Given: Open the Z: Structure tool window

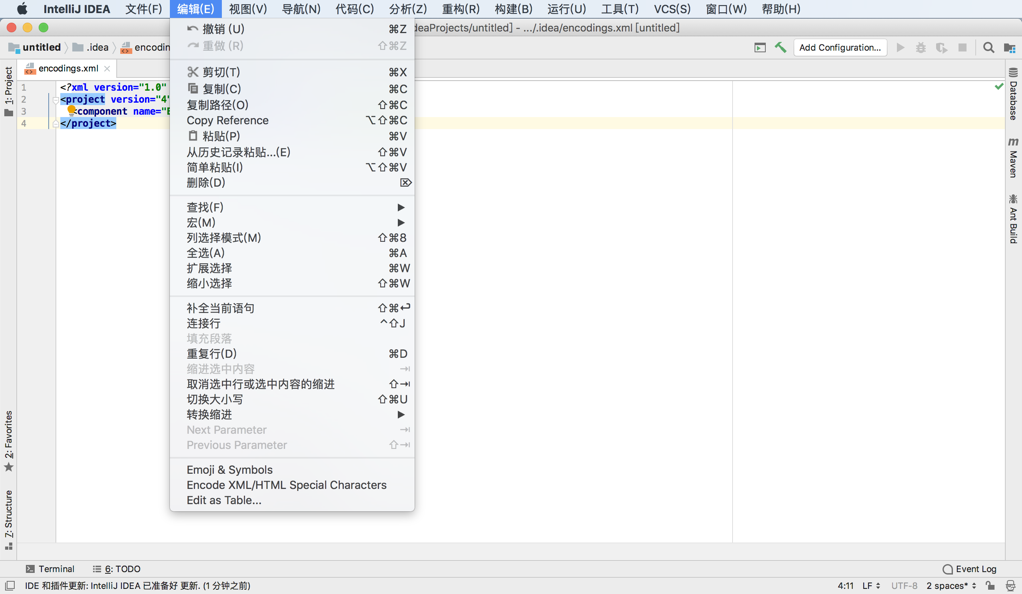Looking at the screenshot, I should pyautogui.click(x=8, y=520).
